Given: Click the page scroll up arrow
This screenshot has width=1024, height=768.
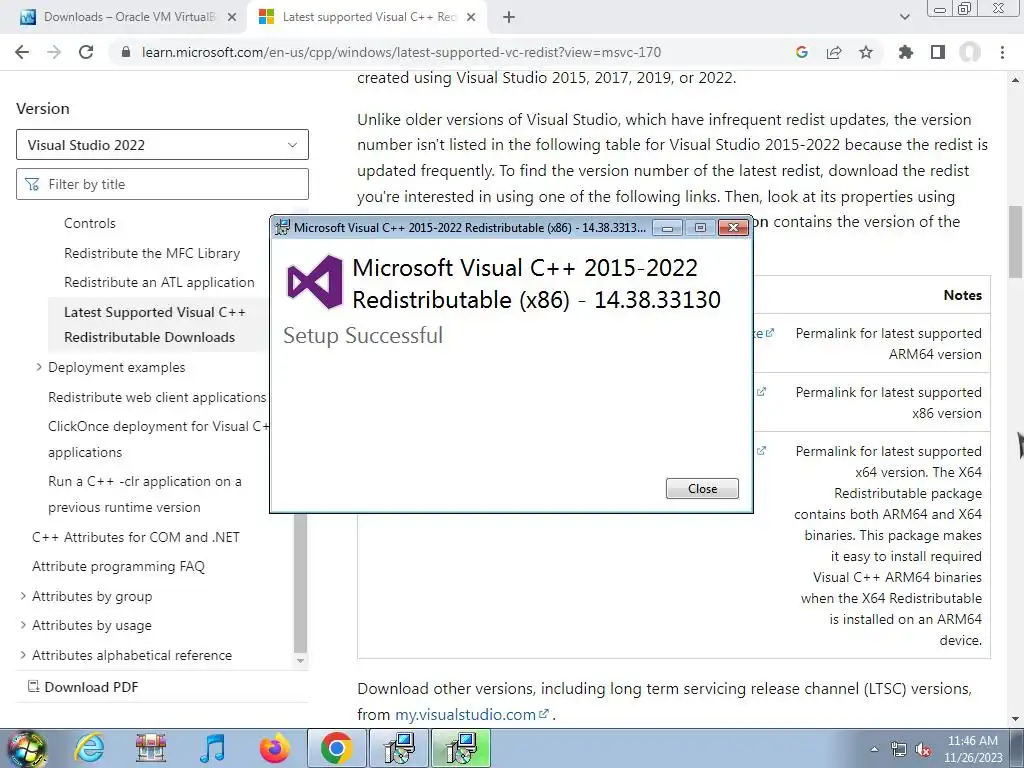Looking at the screenshot, I should tap(1016, 80).
